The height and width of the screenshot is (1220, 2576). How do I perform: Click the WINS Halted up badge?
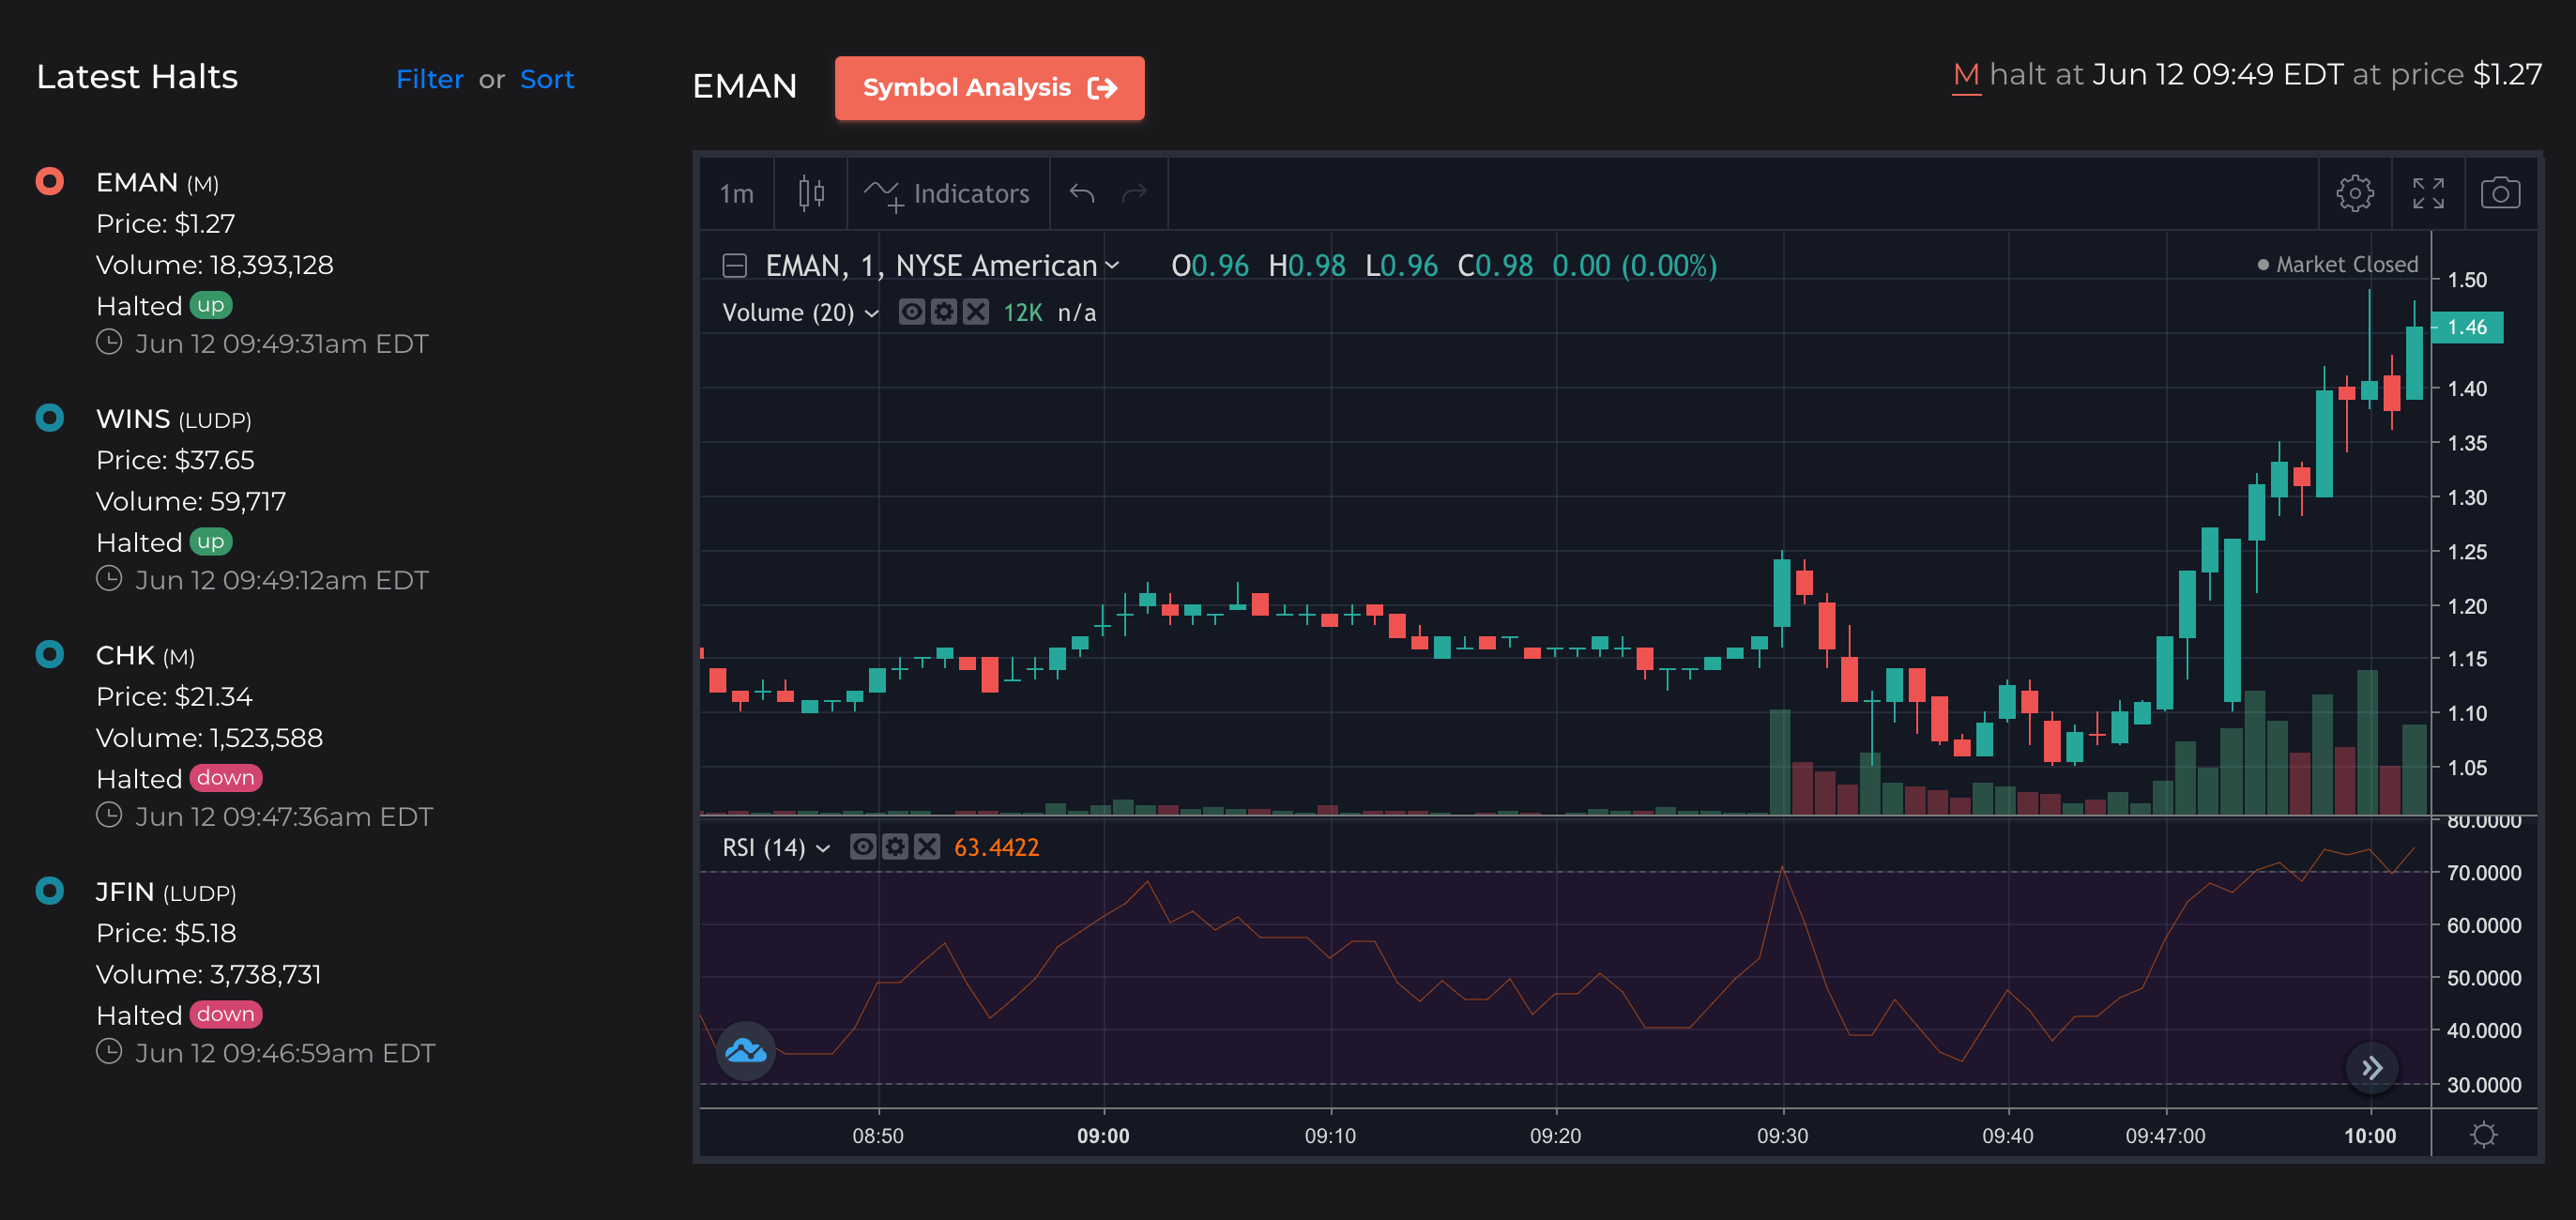pyautogui.click(x=211, y=541)
